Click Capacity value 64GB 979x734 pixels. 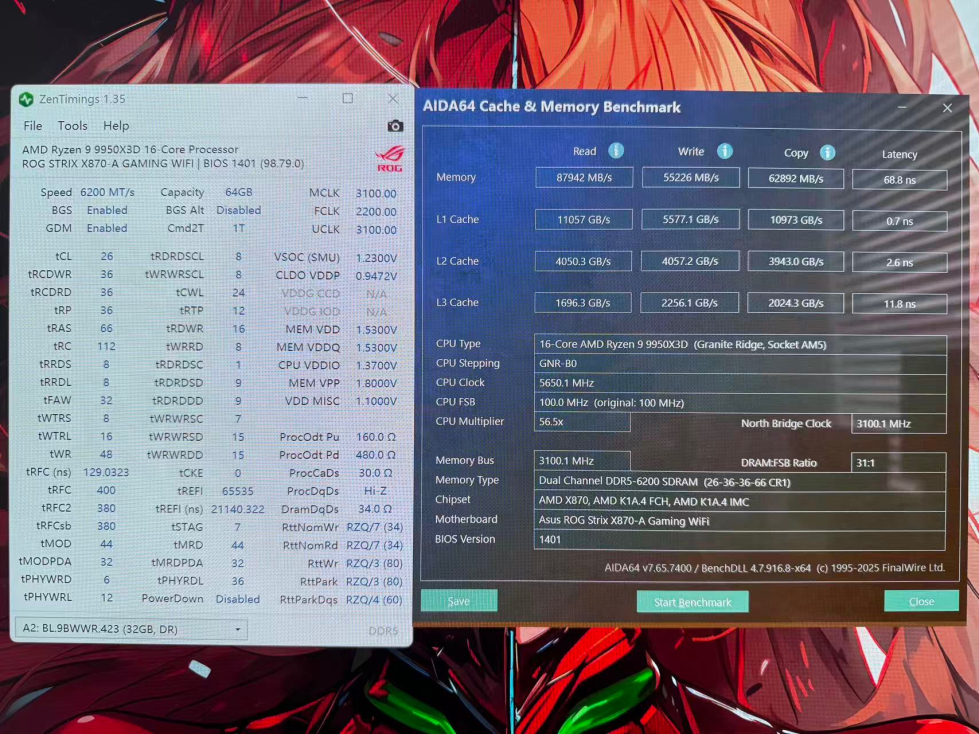(239, 192)
